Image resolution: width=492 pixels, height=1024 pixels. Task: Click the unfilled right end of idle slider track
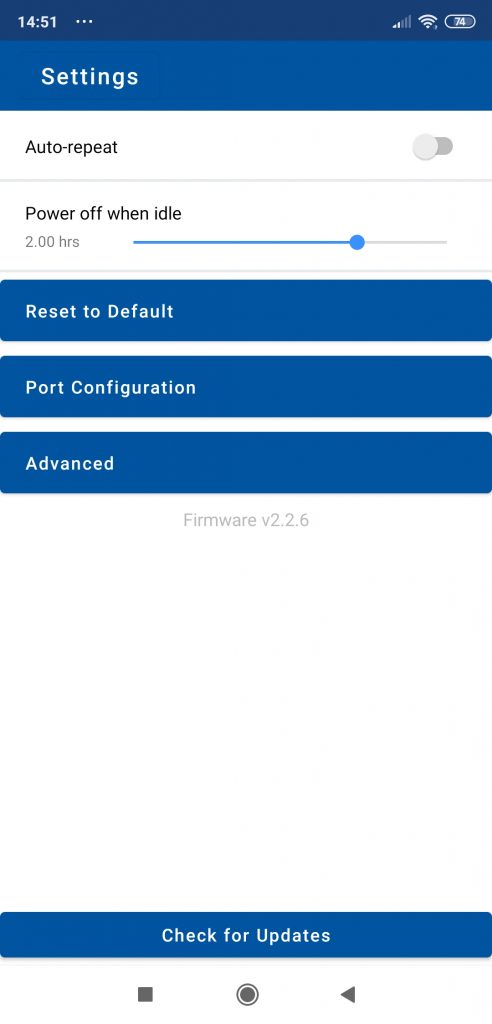(x=405, y=242)
